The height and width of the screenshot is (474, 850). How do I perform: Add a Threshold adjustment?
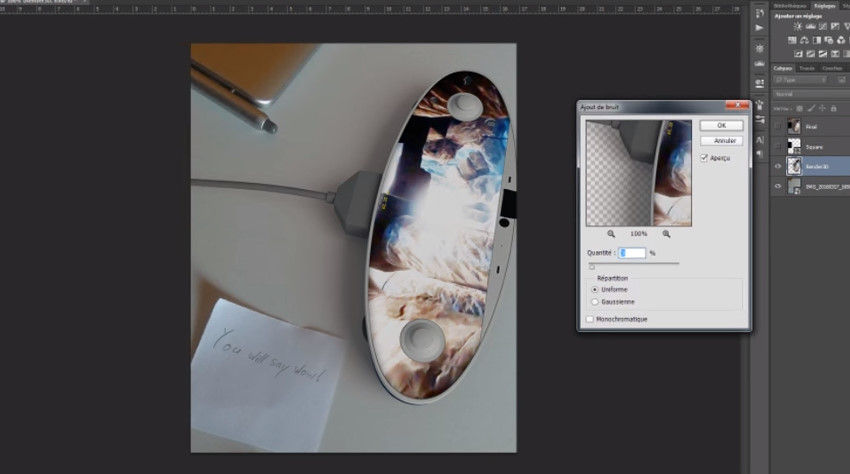point(823,54)
